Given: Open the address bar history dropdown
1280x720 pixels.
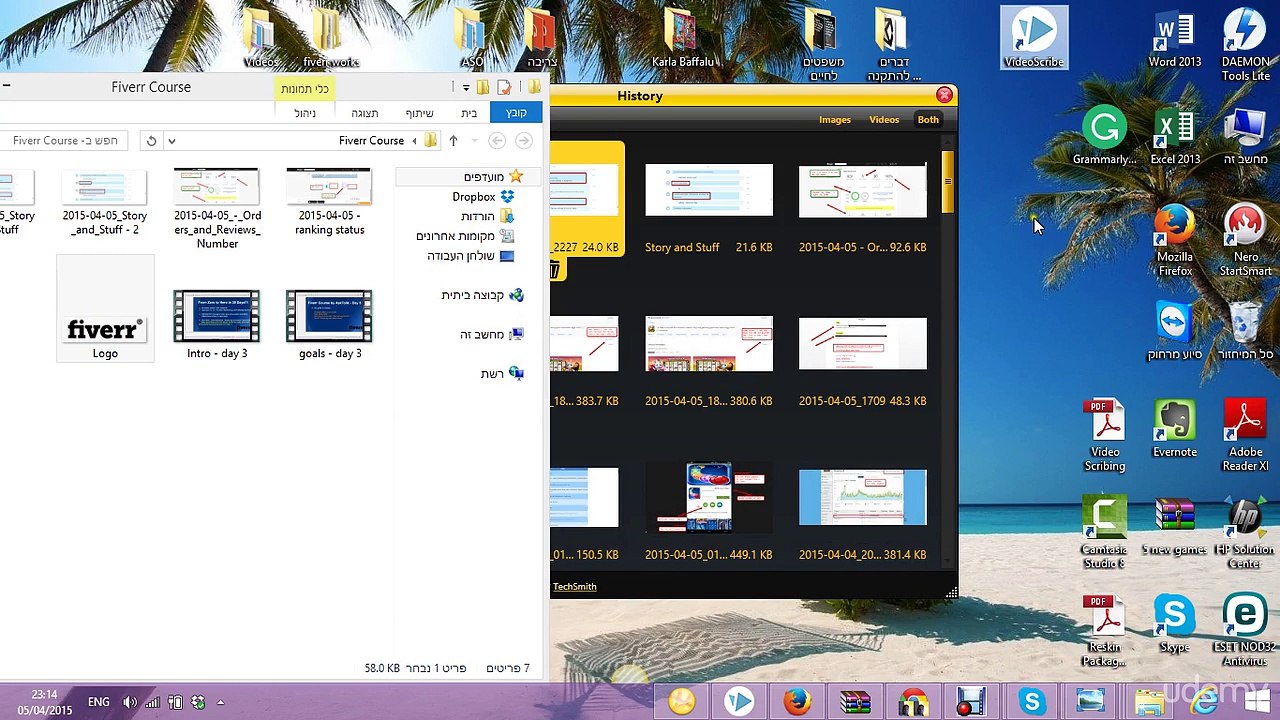Looking at the screenshot, I should pos(171,141).
